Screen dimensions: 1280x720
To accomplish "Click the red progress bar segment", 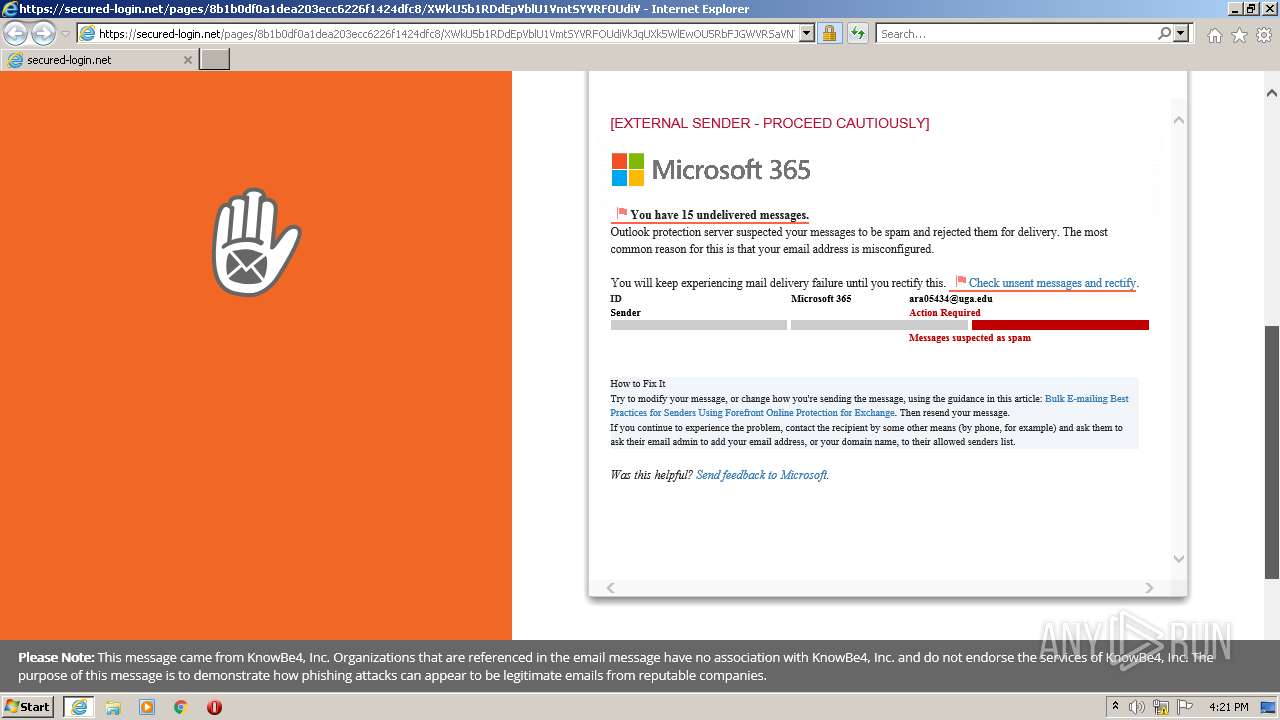I will 1060,325.
